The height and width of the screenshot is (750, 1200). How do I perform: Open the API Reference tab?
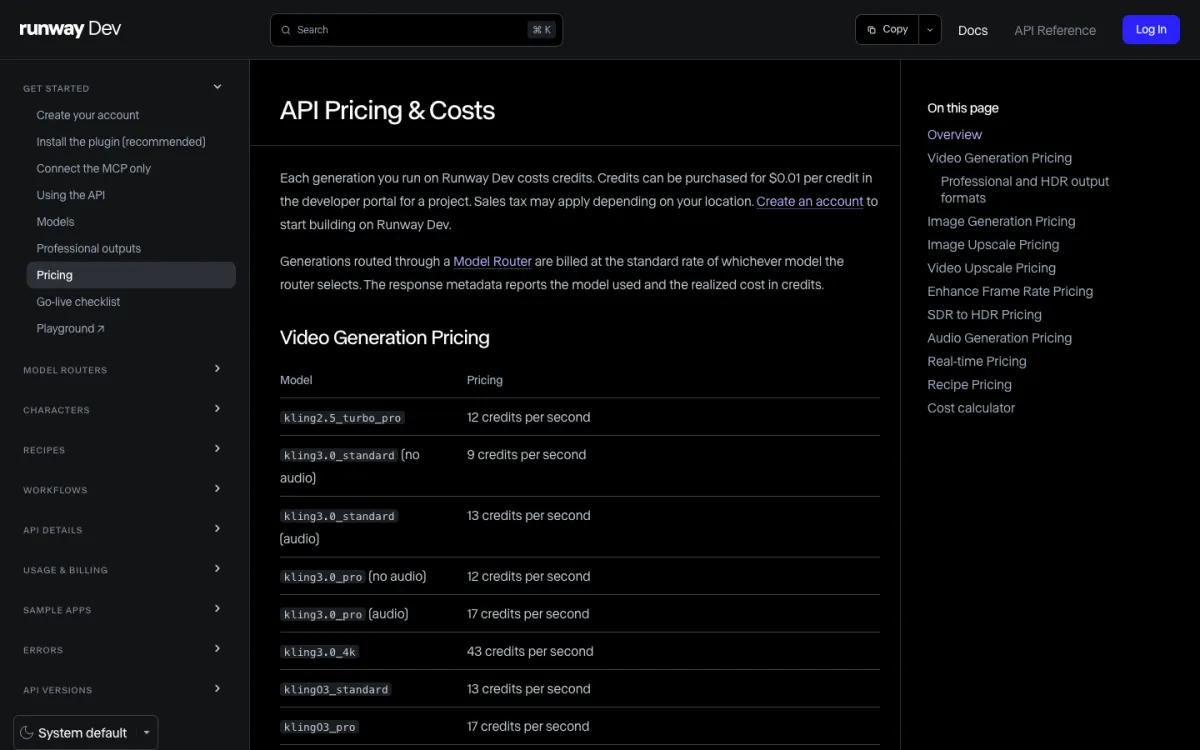tap(1055, 30)
